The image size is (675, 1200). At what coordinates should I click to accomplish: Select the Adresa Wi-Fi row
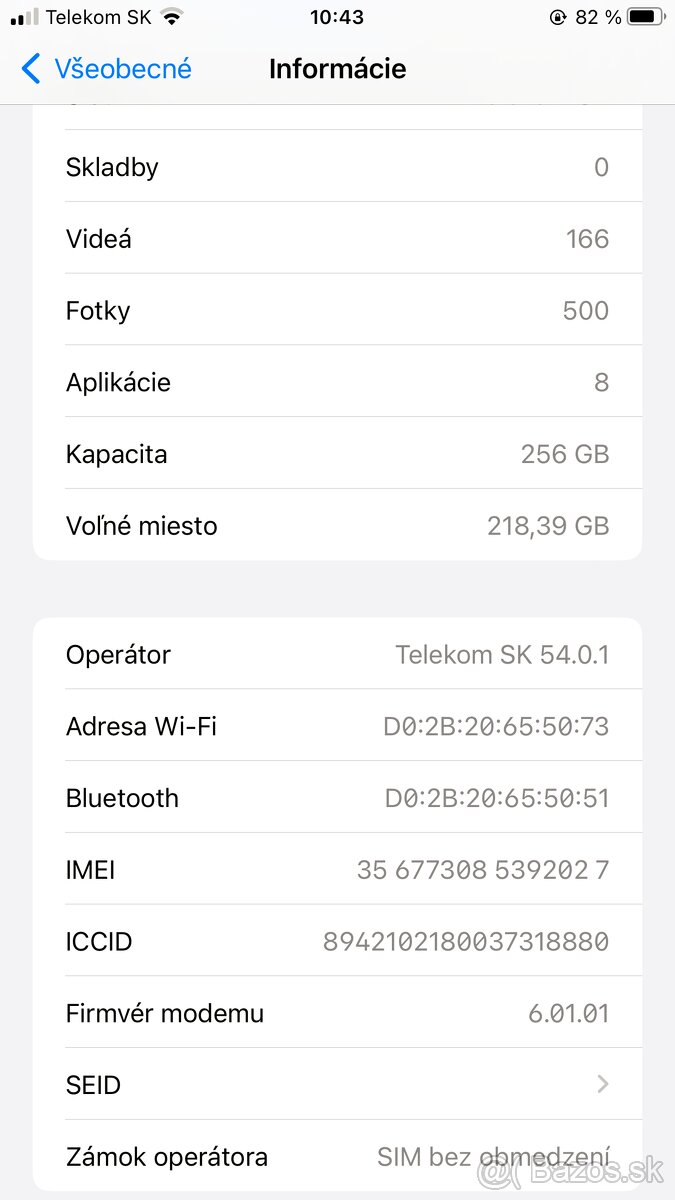tap(337, 726)
